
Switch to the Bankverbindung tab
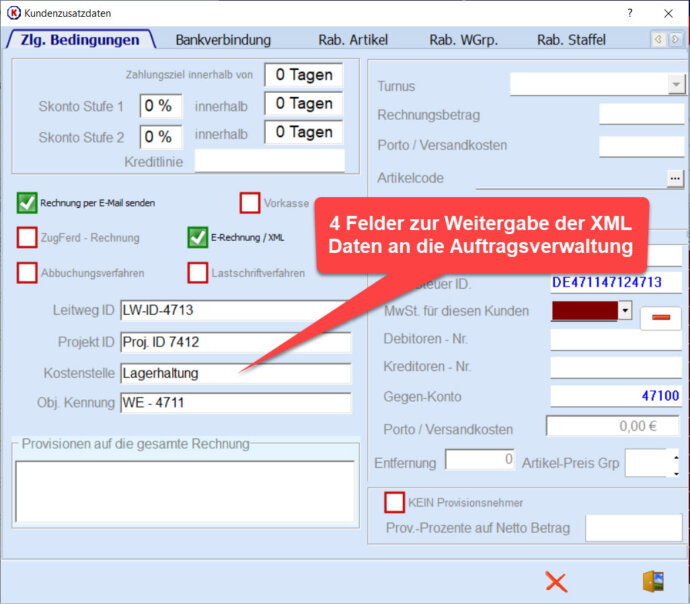(x=223, y=40)
